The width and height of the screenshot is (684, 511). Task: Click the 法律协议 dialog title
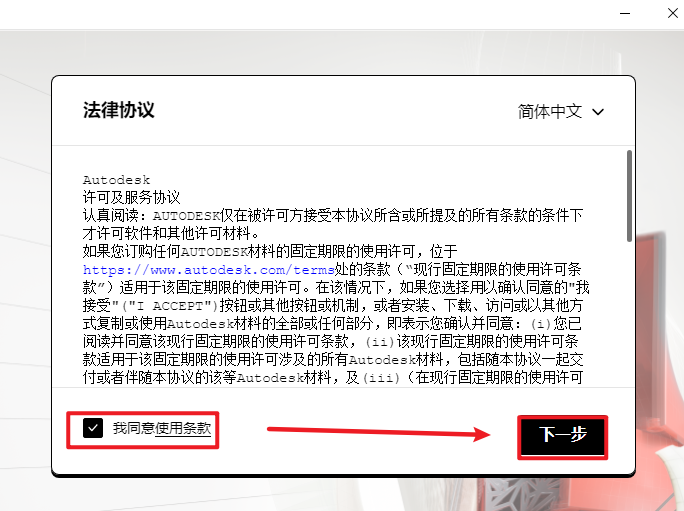[x=118, y=110]
